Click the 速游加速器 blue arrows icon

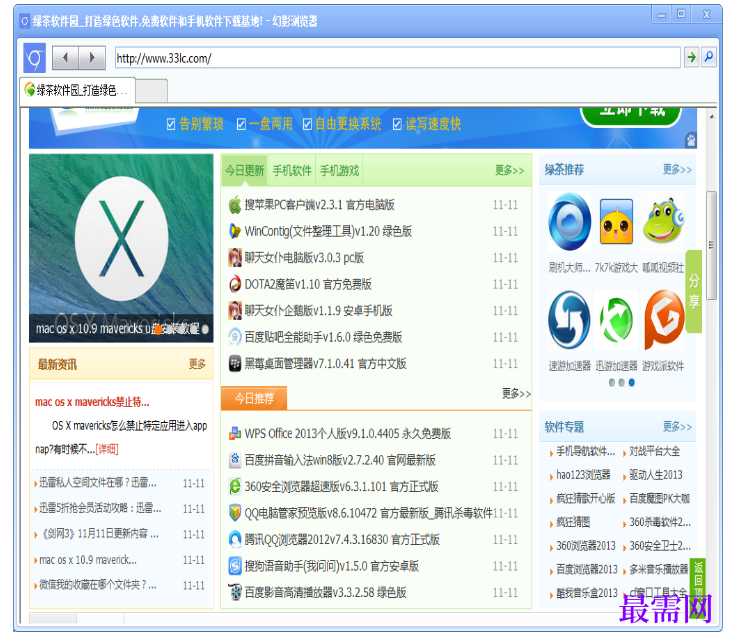[569, 320]
